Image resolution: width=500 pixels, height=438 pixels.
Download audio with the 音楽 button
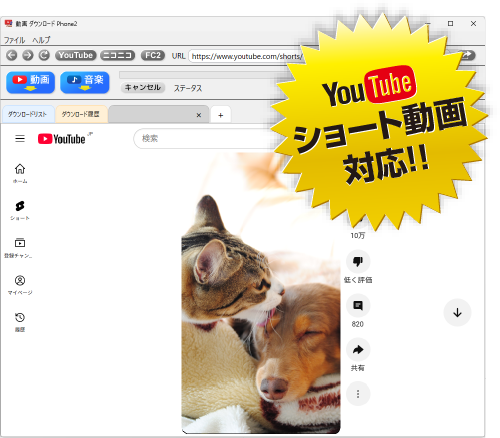[85, 82]
